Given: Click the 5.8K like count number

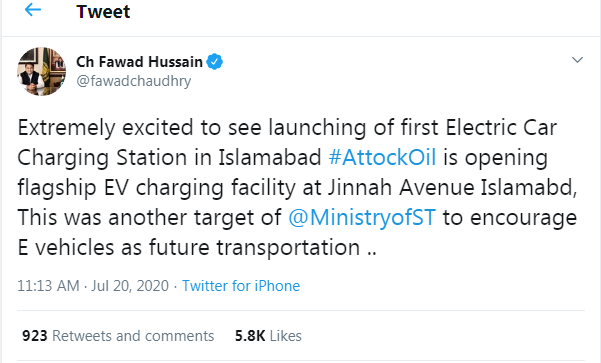Looking at the screenshot, I should [250, 336].
